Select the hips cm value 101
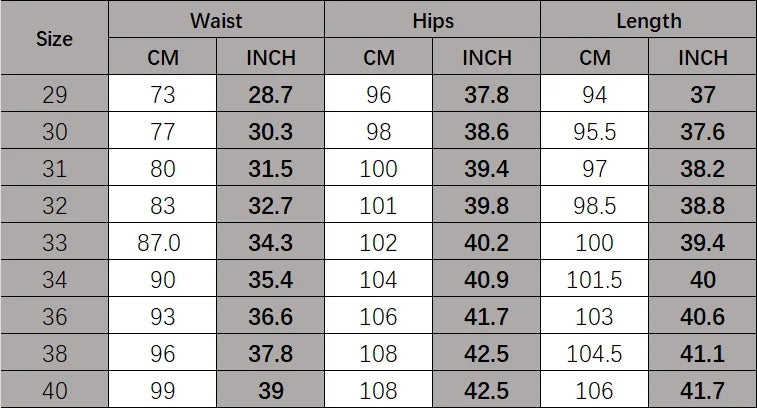This screenshot has height=408, width=757. point(379,206)
